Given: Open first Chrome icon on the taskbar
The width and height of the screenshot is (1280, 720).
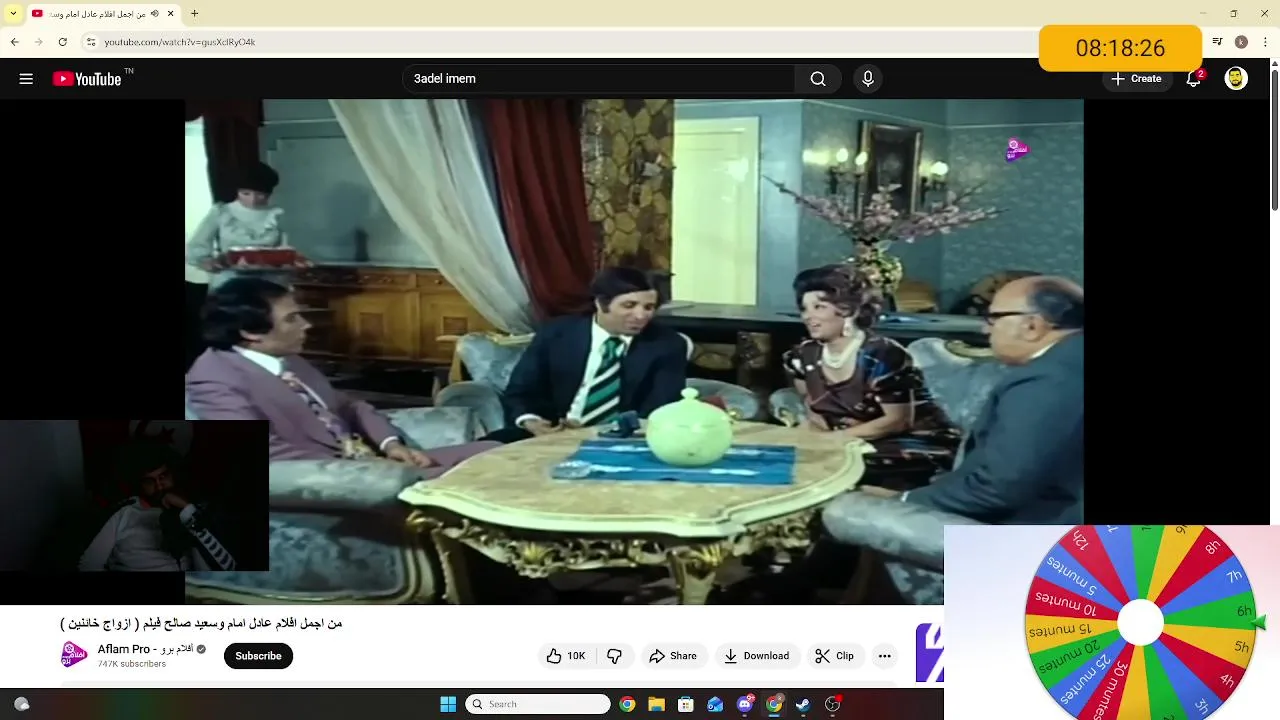Looking at the screenshot, I should tap(627, 704).
